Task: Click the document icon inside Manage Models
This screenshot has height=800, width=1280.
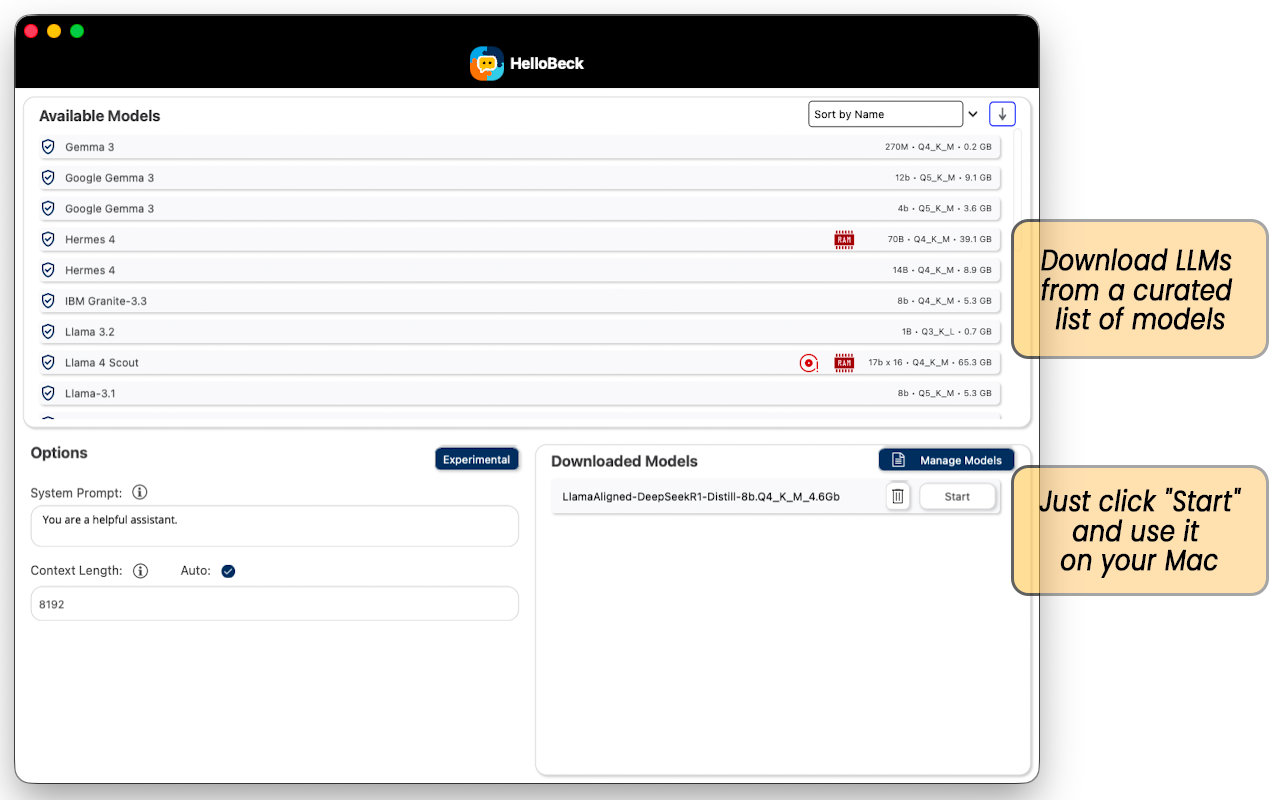Action: click(897, 459)
